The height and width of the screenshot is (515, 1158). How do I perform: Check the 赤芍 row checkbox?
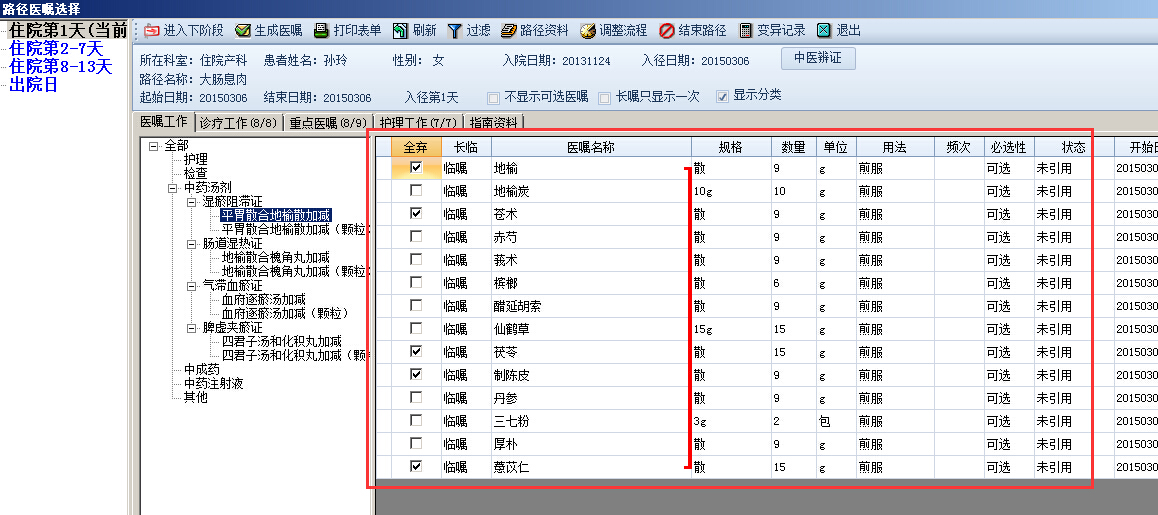[x=417, y=236]
